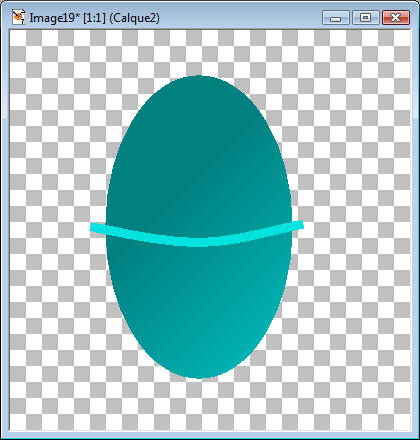Click the center of the teal ellipse
The height and width of the screenshot is (440, 420).
click(x=199, y=227)
